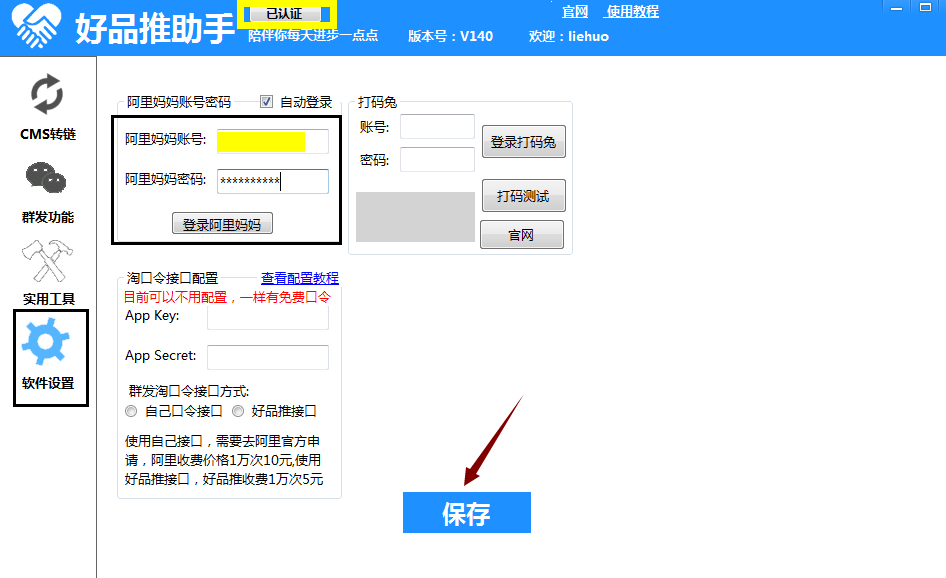This screenshot has width=946, height=578.
Task: Click the 登录阿里妈妈 button
Action: (222, 224)
